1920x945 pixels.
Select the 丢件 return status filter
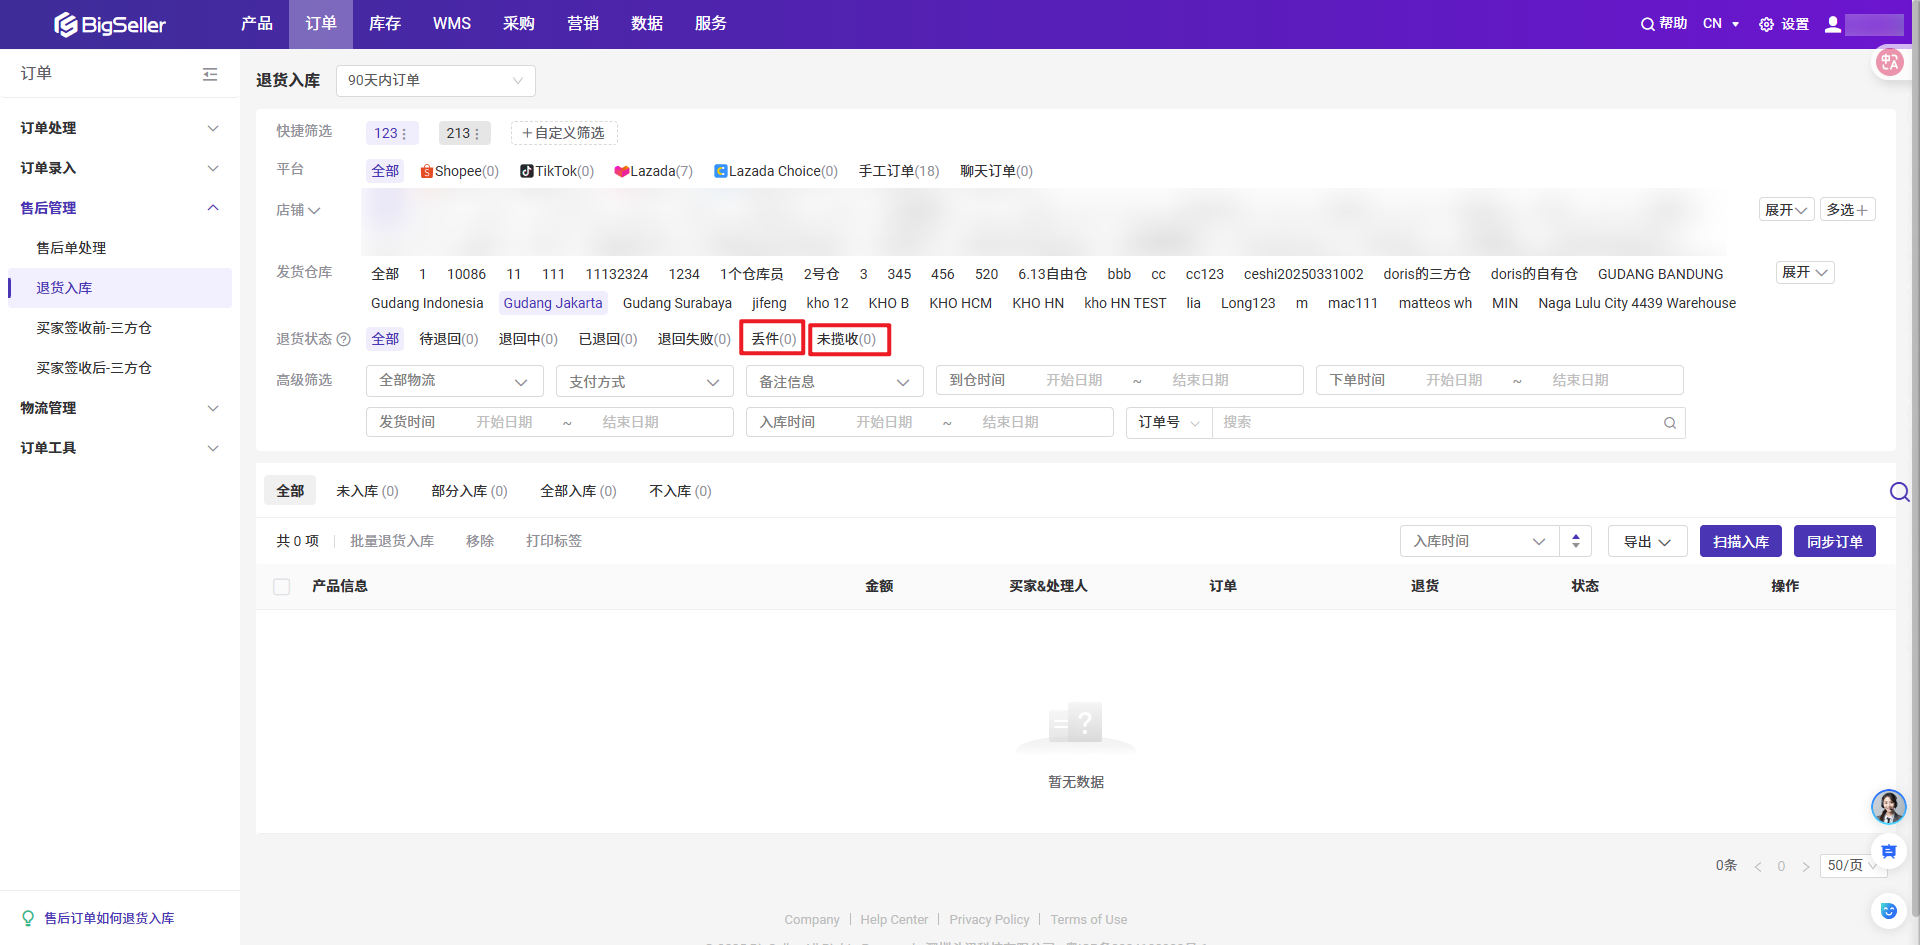point(773,339)
